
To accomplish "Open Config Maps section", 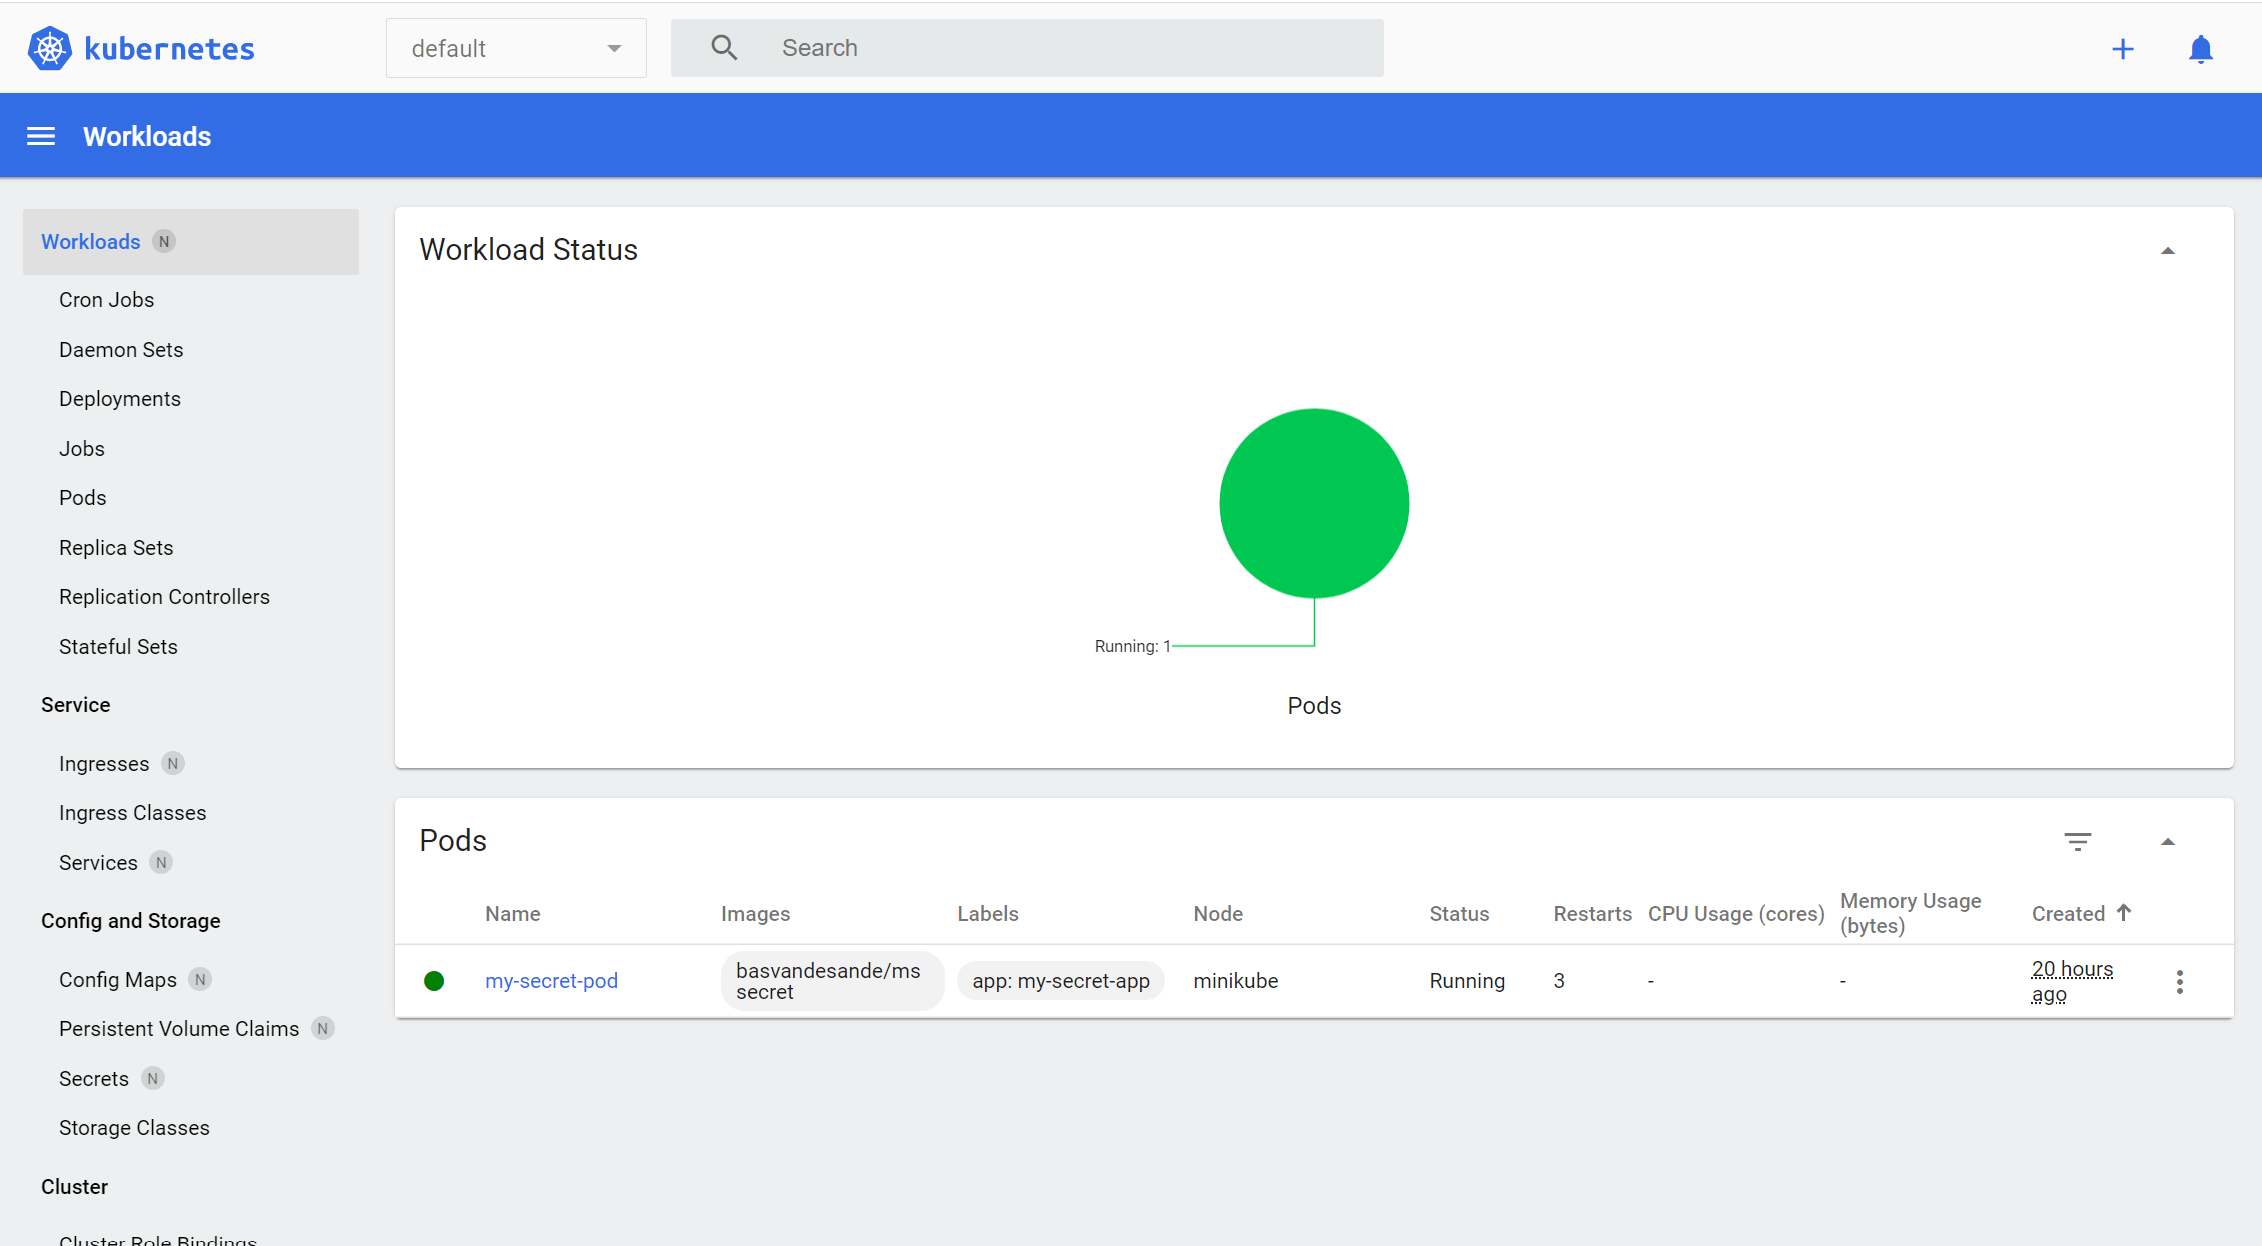I will 117,979.
